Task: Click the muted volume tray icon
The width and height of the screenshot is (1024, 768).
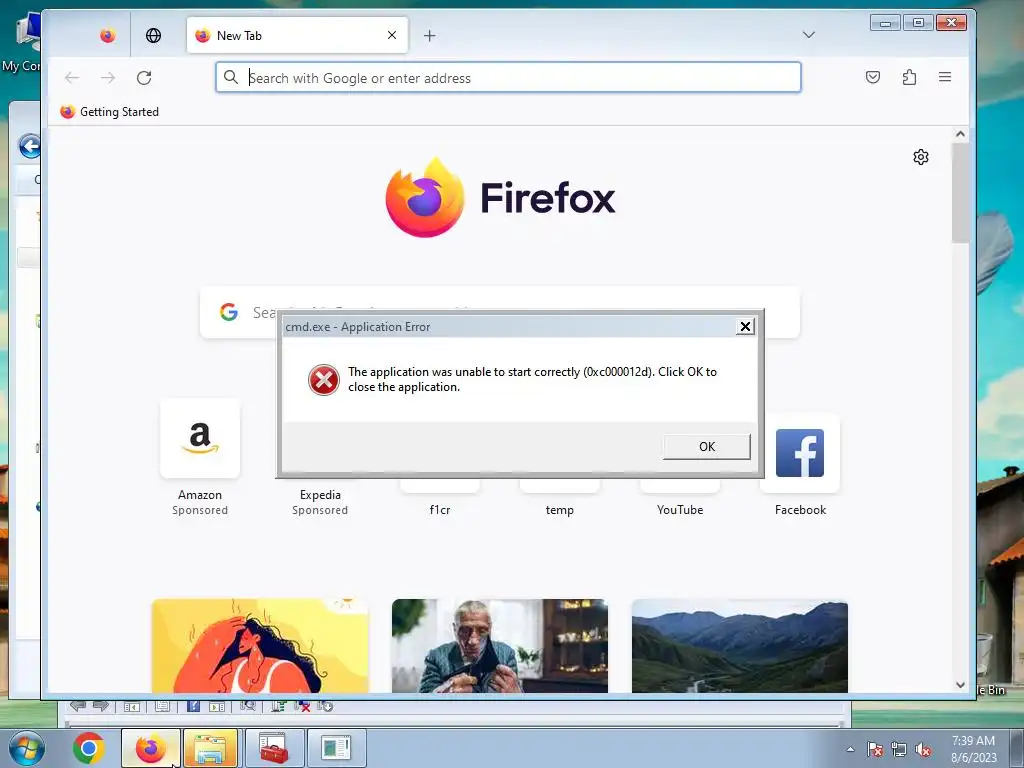Action: pos(923,750)
